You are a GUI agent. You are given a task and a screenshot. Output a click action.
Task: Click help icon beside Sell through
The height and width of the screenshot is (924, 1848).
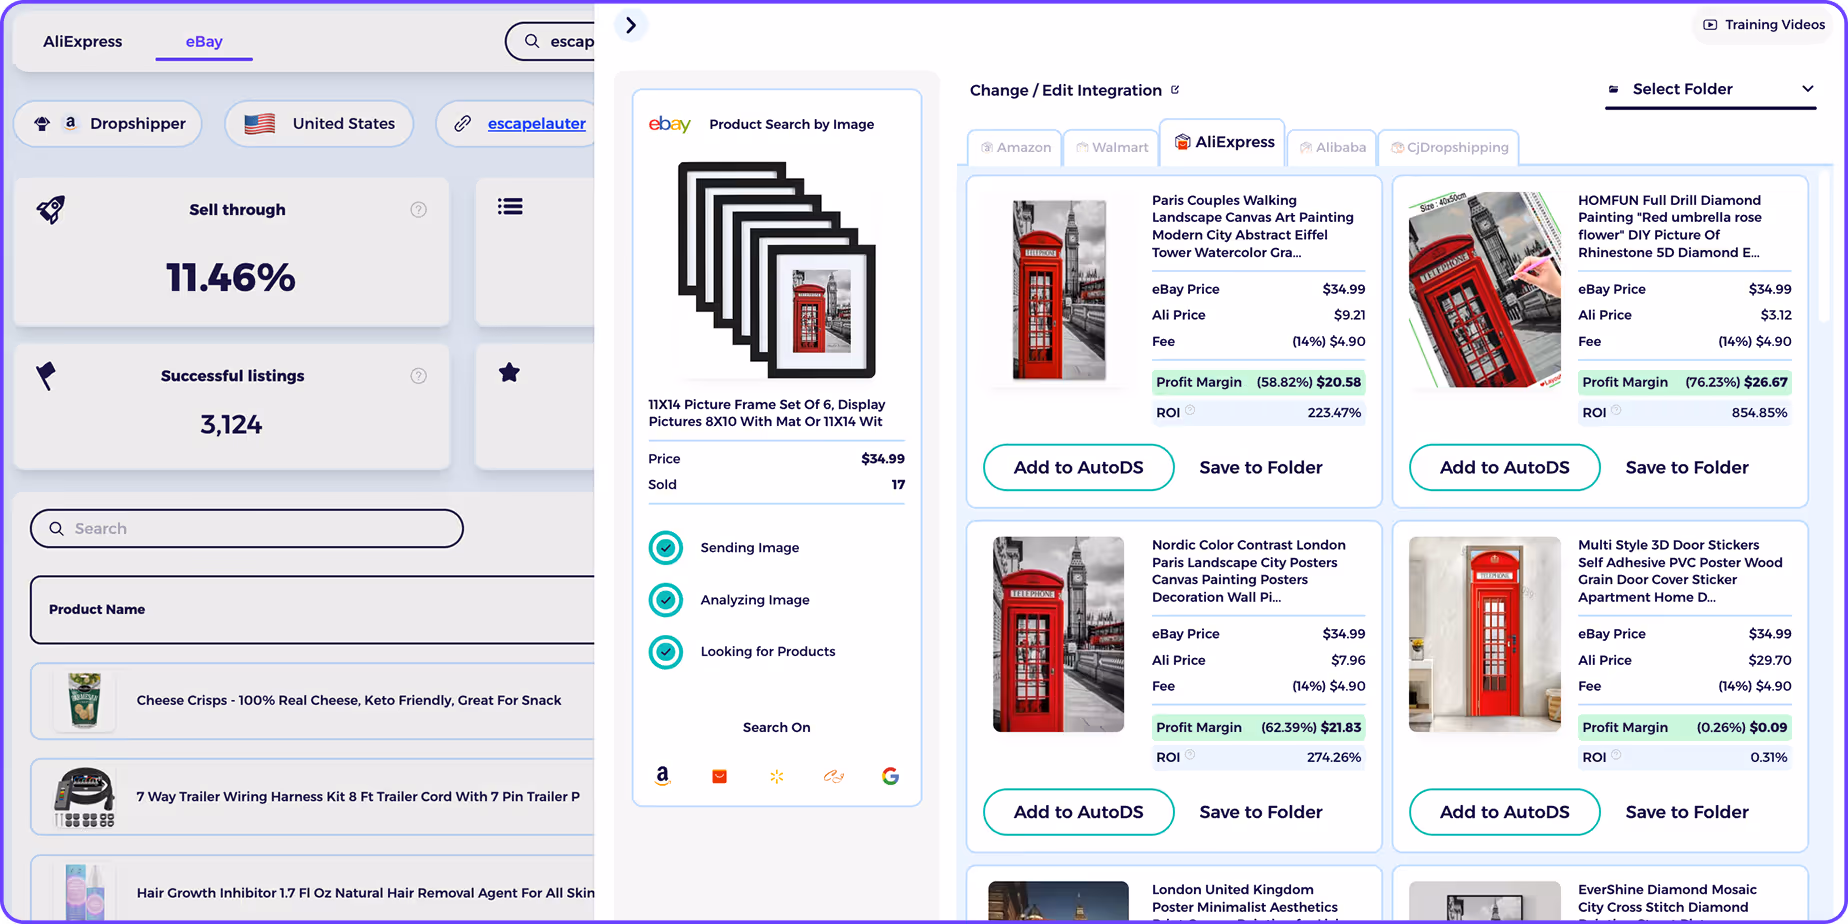click(418, 209)
